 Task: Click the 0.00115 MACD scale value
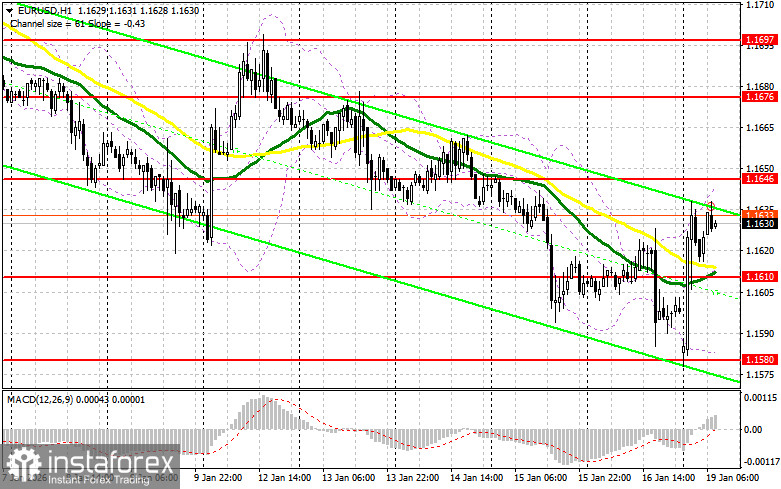(760, 398)
